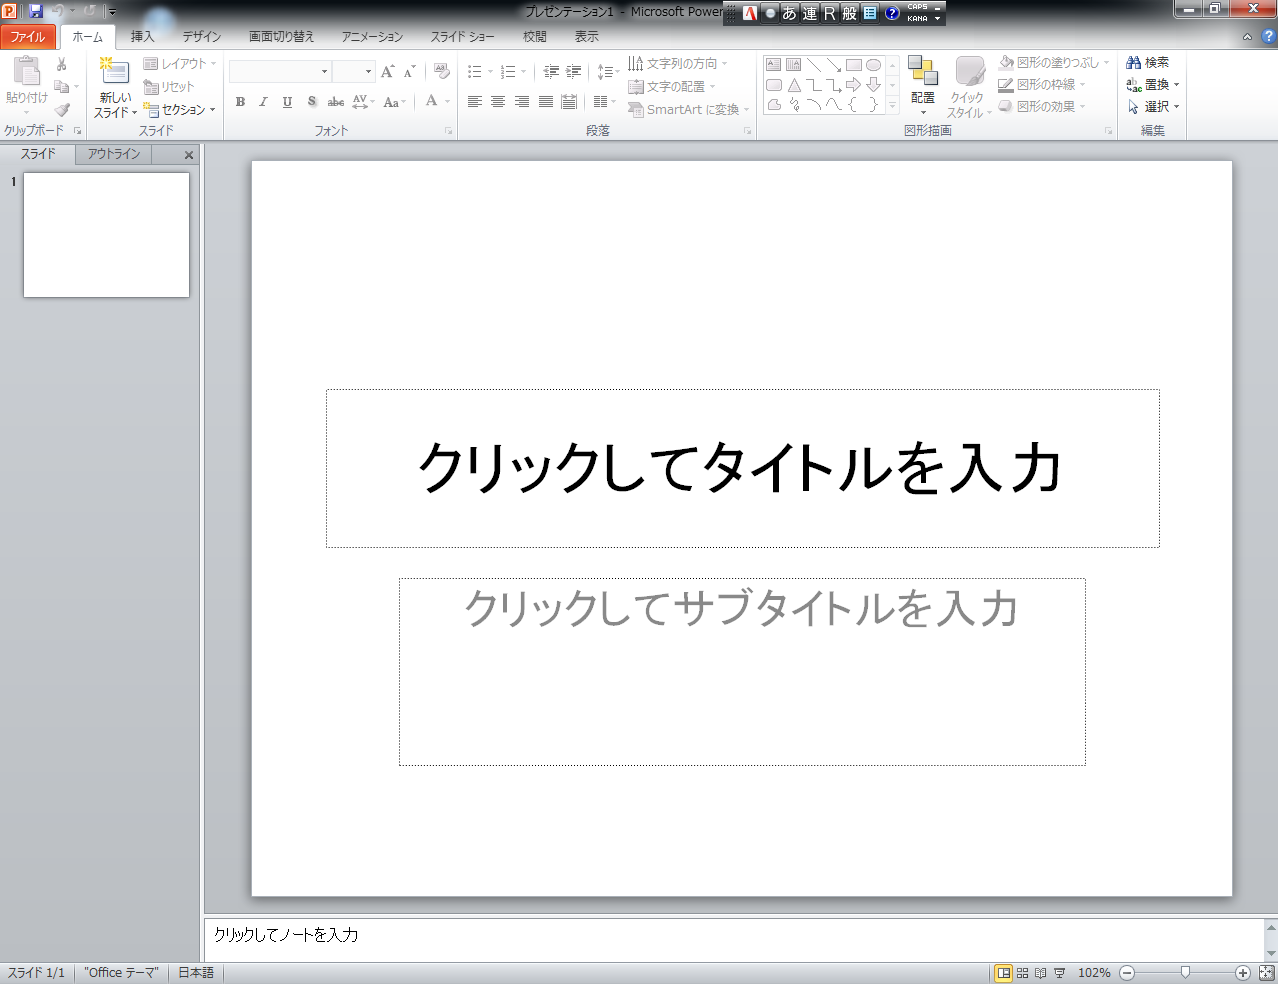This screenshot has height=984, width=1278.
Task: Click the fit slide to window icon
Action: [1266, 973]
